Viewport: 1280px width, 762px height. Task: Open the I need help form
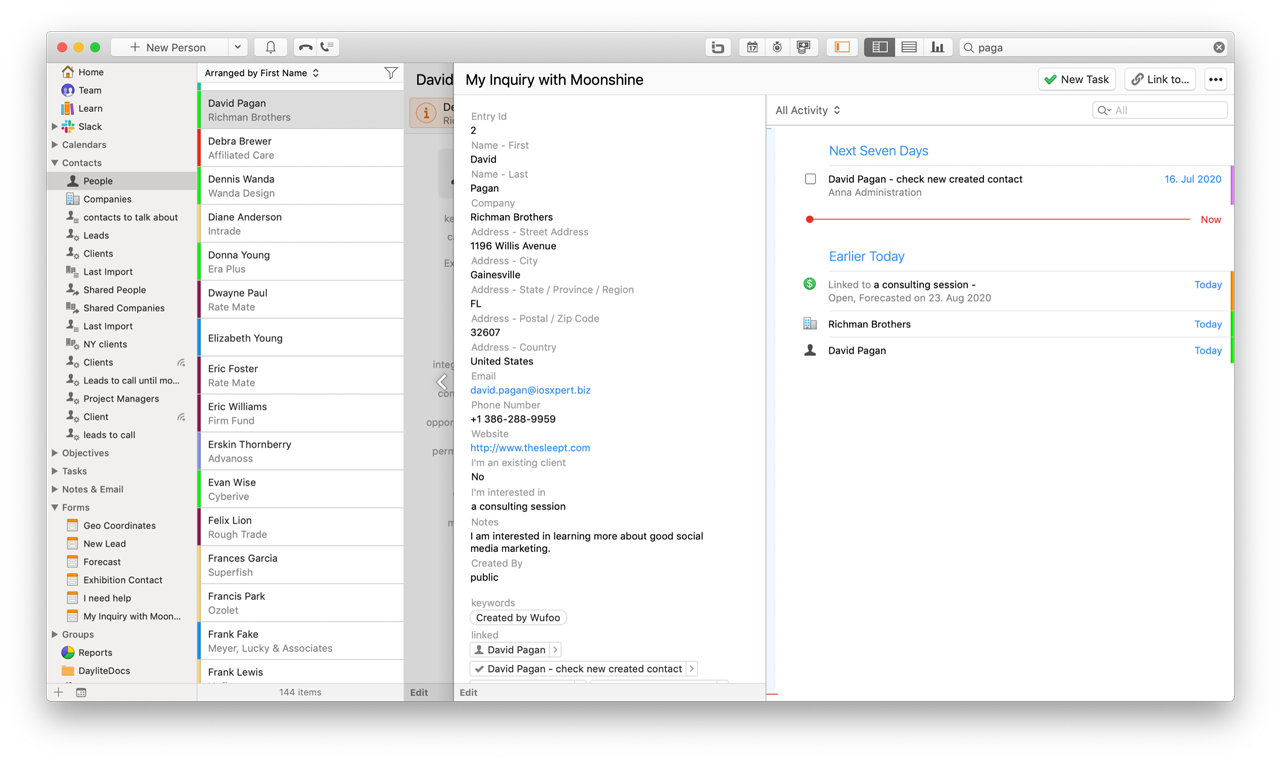(x=107, y=598)
